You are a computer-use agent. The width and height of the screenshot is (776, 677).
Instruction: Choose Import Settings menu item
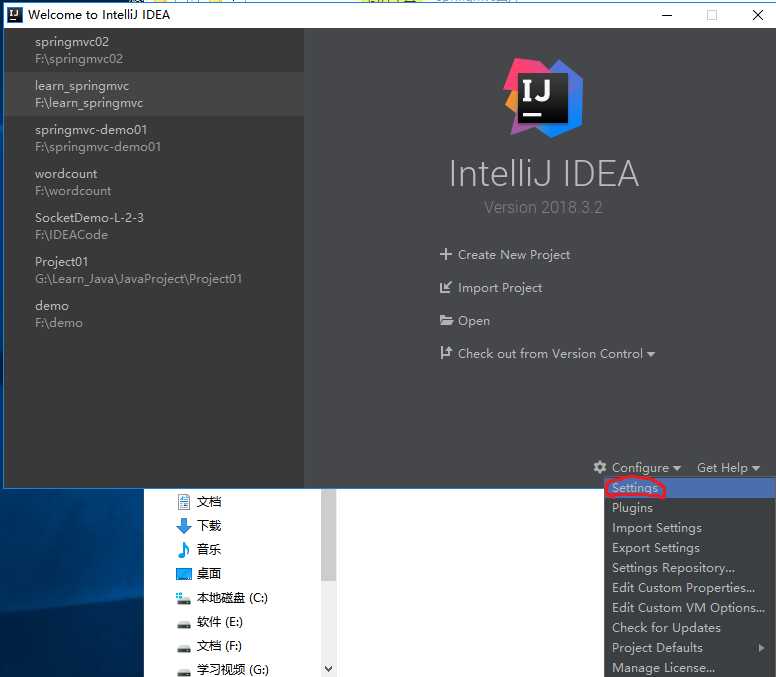[690, 528]
